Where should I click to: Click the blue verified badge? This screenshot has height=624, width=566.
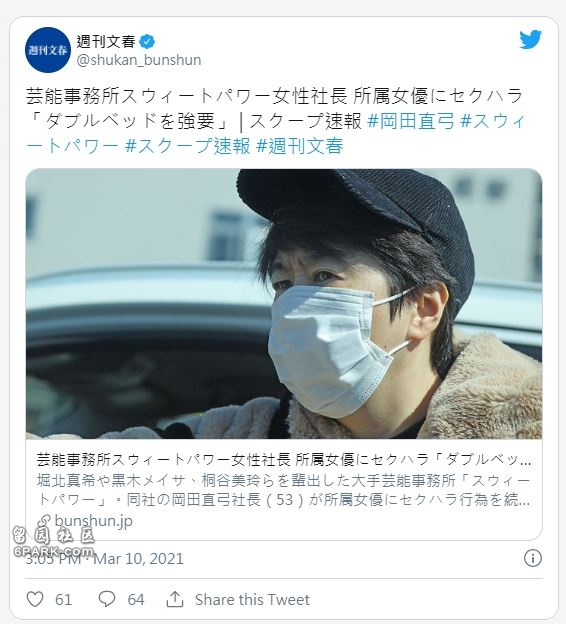(x=147, y=41)
